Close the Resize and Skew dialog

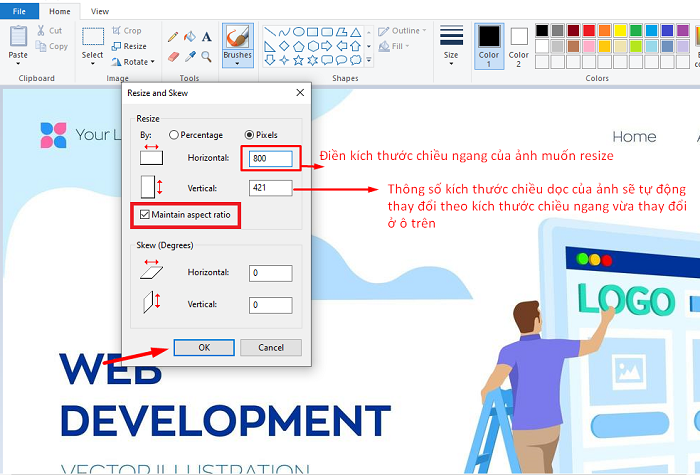(x=300, y=92)
